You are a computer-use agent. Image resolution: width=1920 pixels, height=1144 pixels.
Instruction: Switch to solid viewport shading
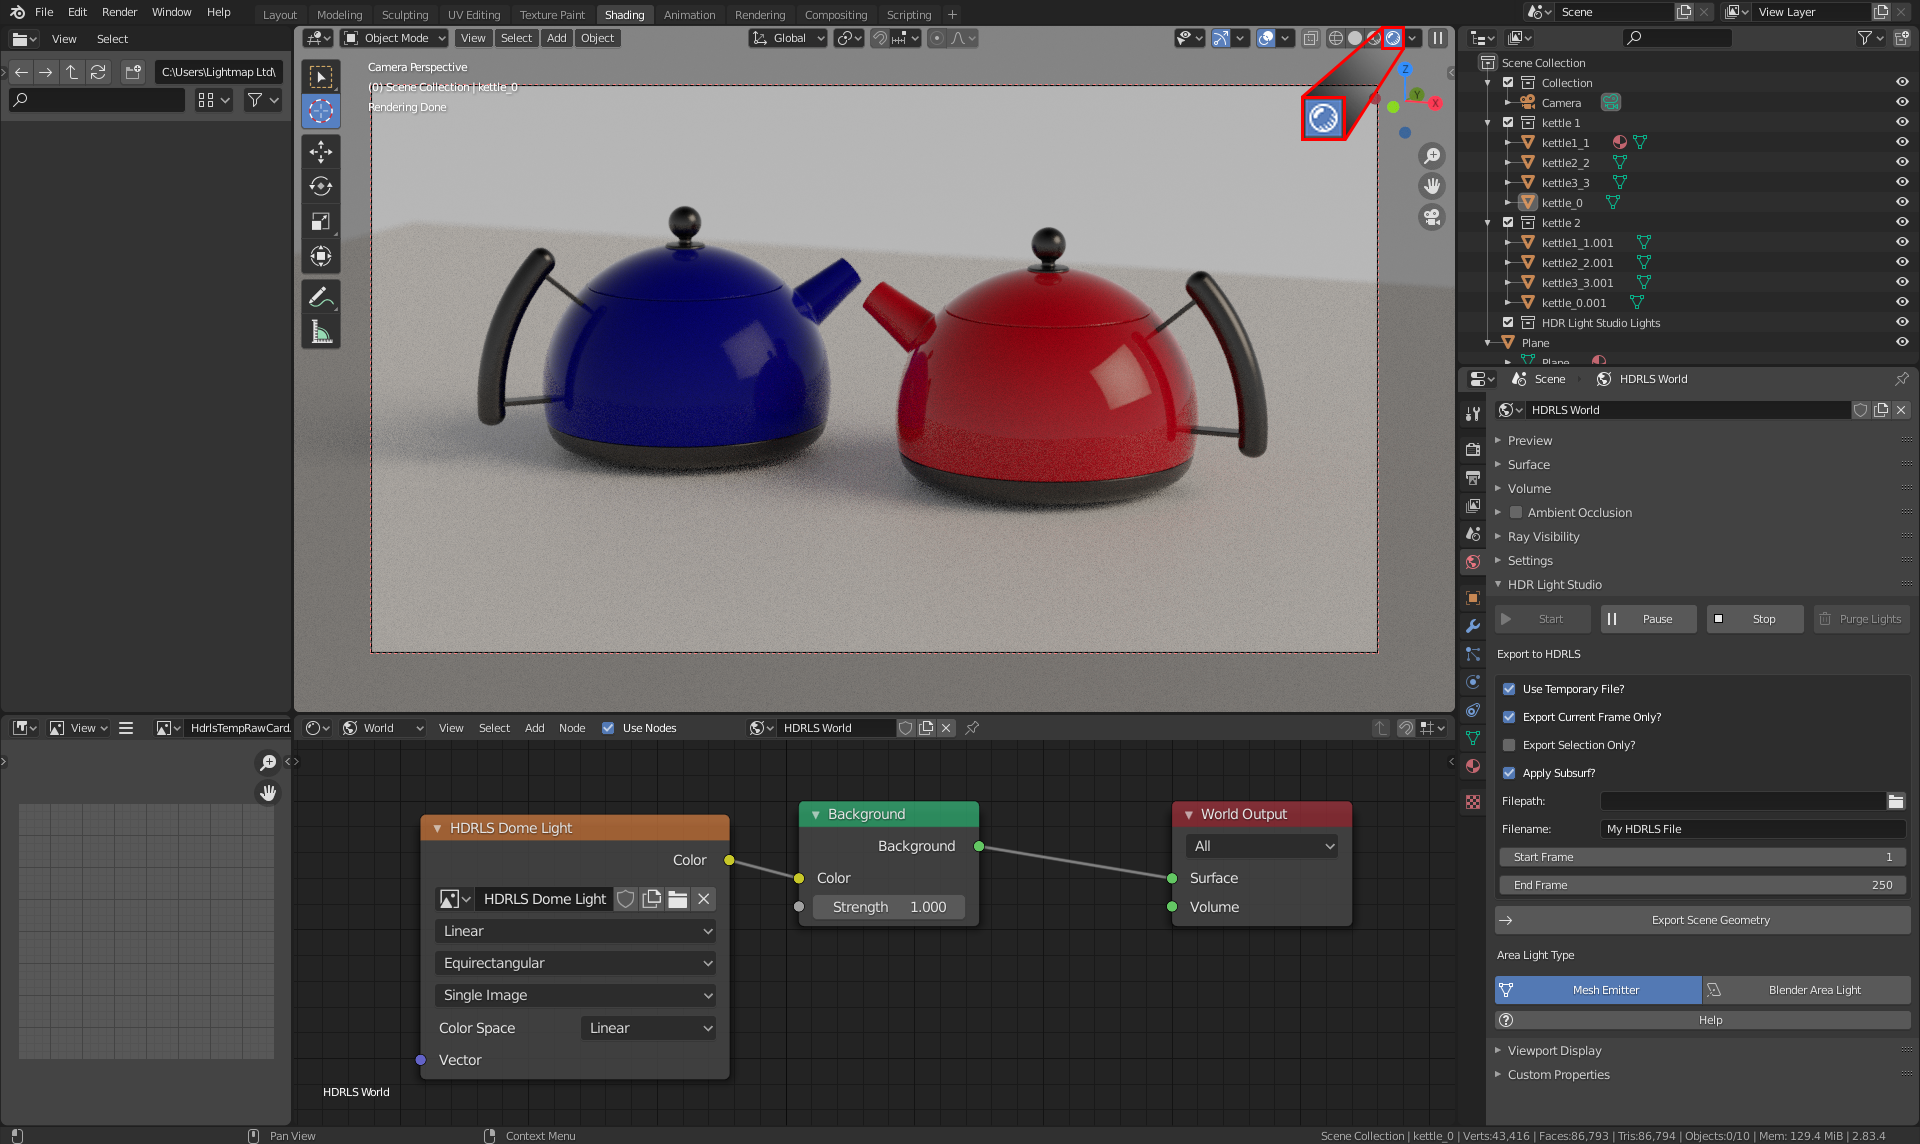1355,38
